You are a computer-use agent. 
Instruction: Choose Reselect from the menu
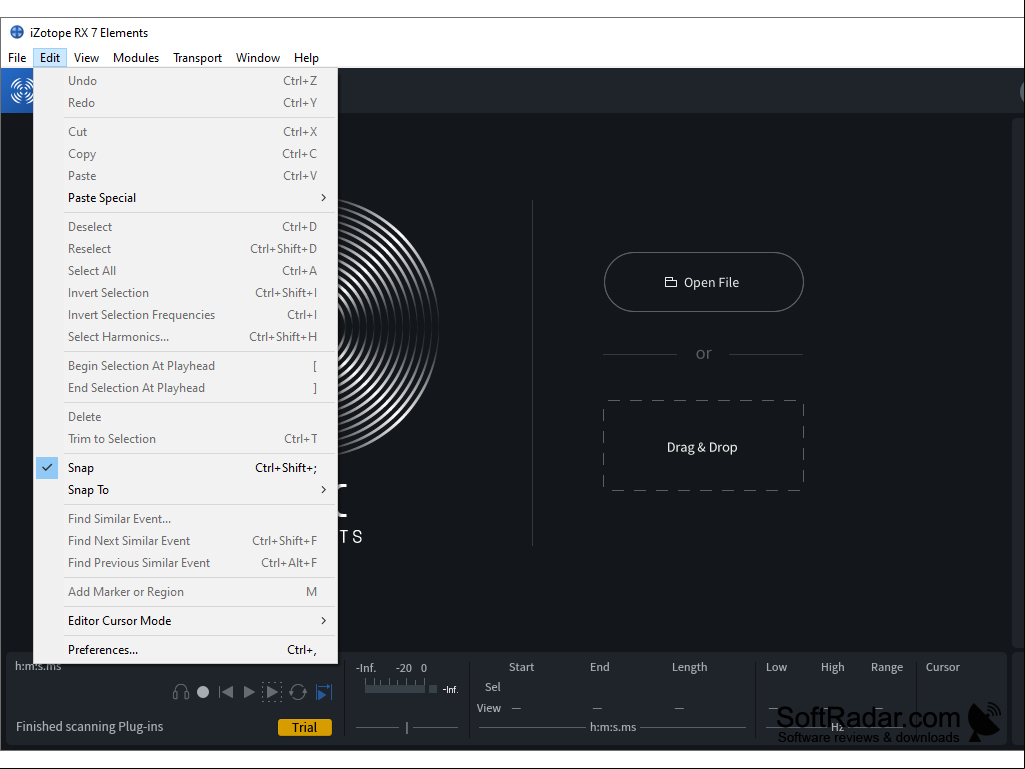tap(186, 249)
